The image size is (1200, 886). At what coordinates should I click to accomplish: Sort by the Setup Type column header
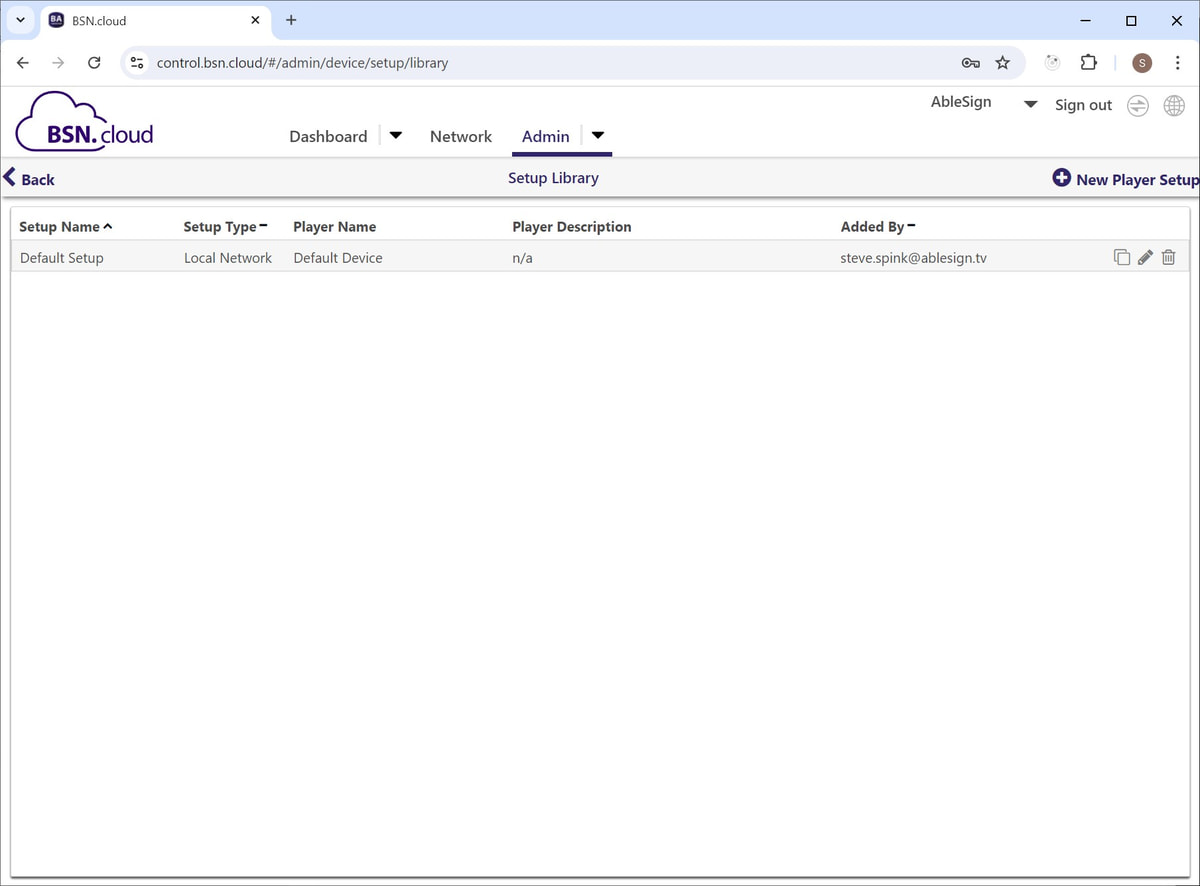pyautogui.click(x=218, y=226)
